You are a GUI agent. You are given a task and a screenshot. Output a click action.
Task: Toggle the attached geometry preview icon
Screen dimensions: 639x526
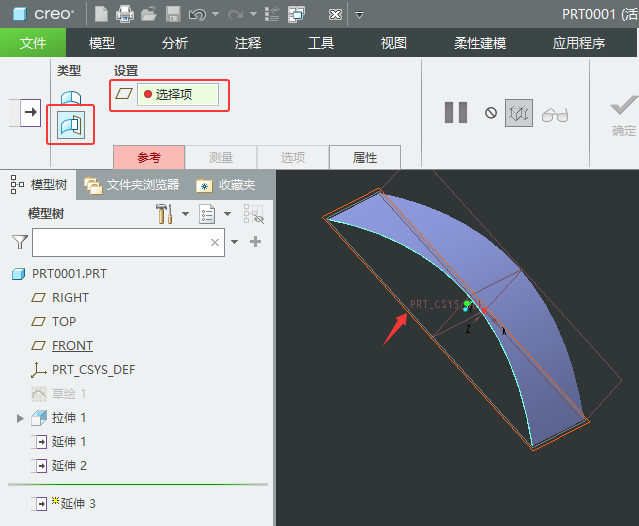tap(519, 113)
